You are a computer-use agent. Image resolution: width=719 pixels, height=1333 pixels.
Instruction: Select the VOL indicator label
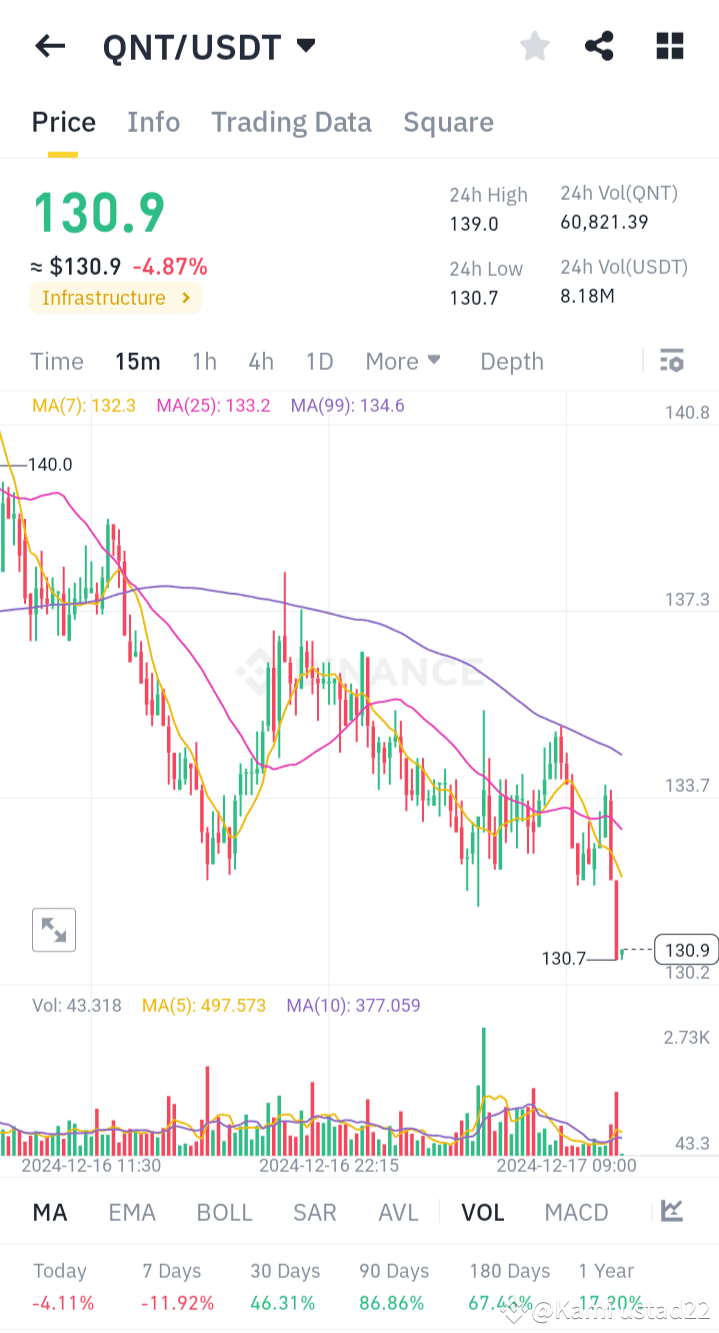(482, 1211)
